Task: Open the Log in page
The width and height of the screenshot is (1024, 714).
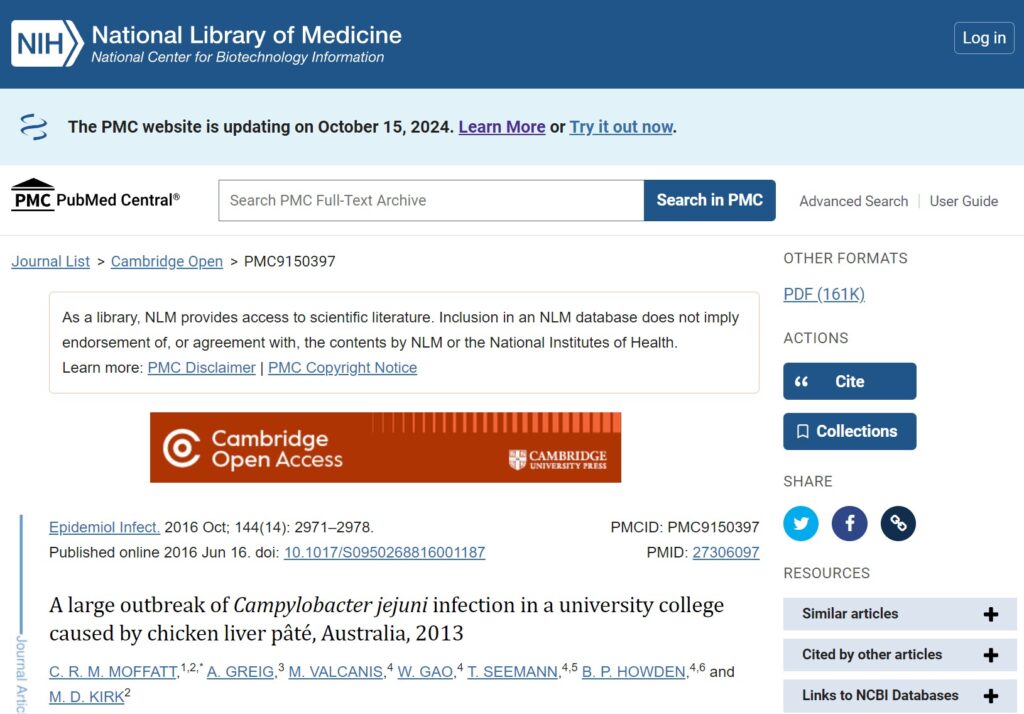Action: (983, 38)
